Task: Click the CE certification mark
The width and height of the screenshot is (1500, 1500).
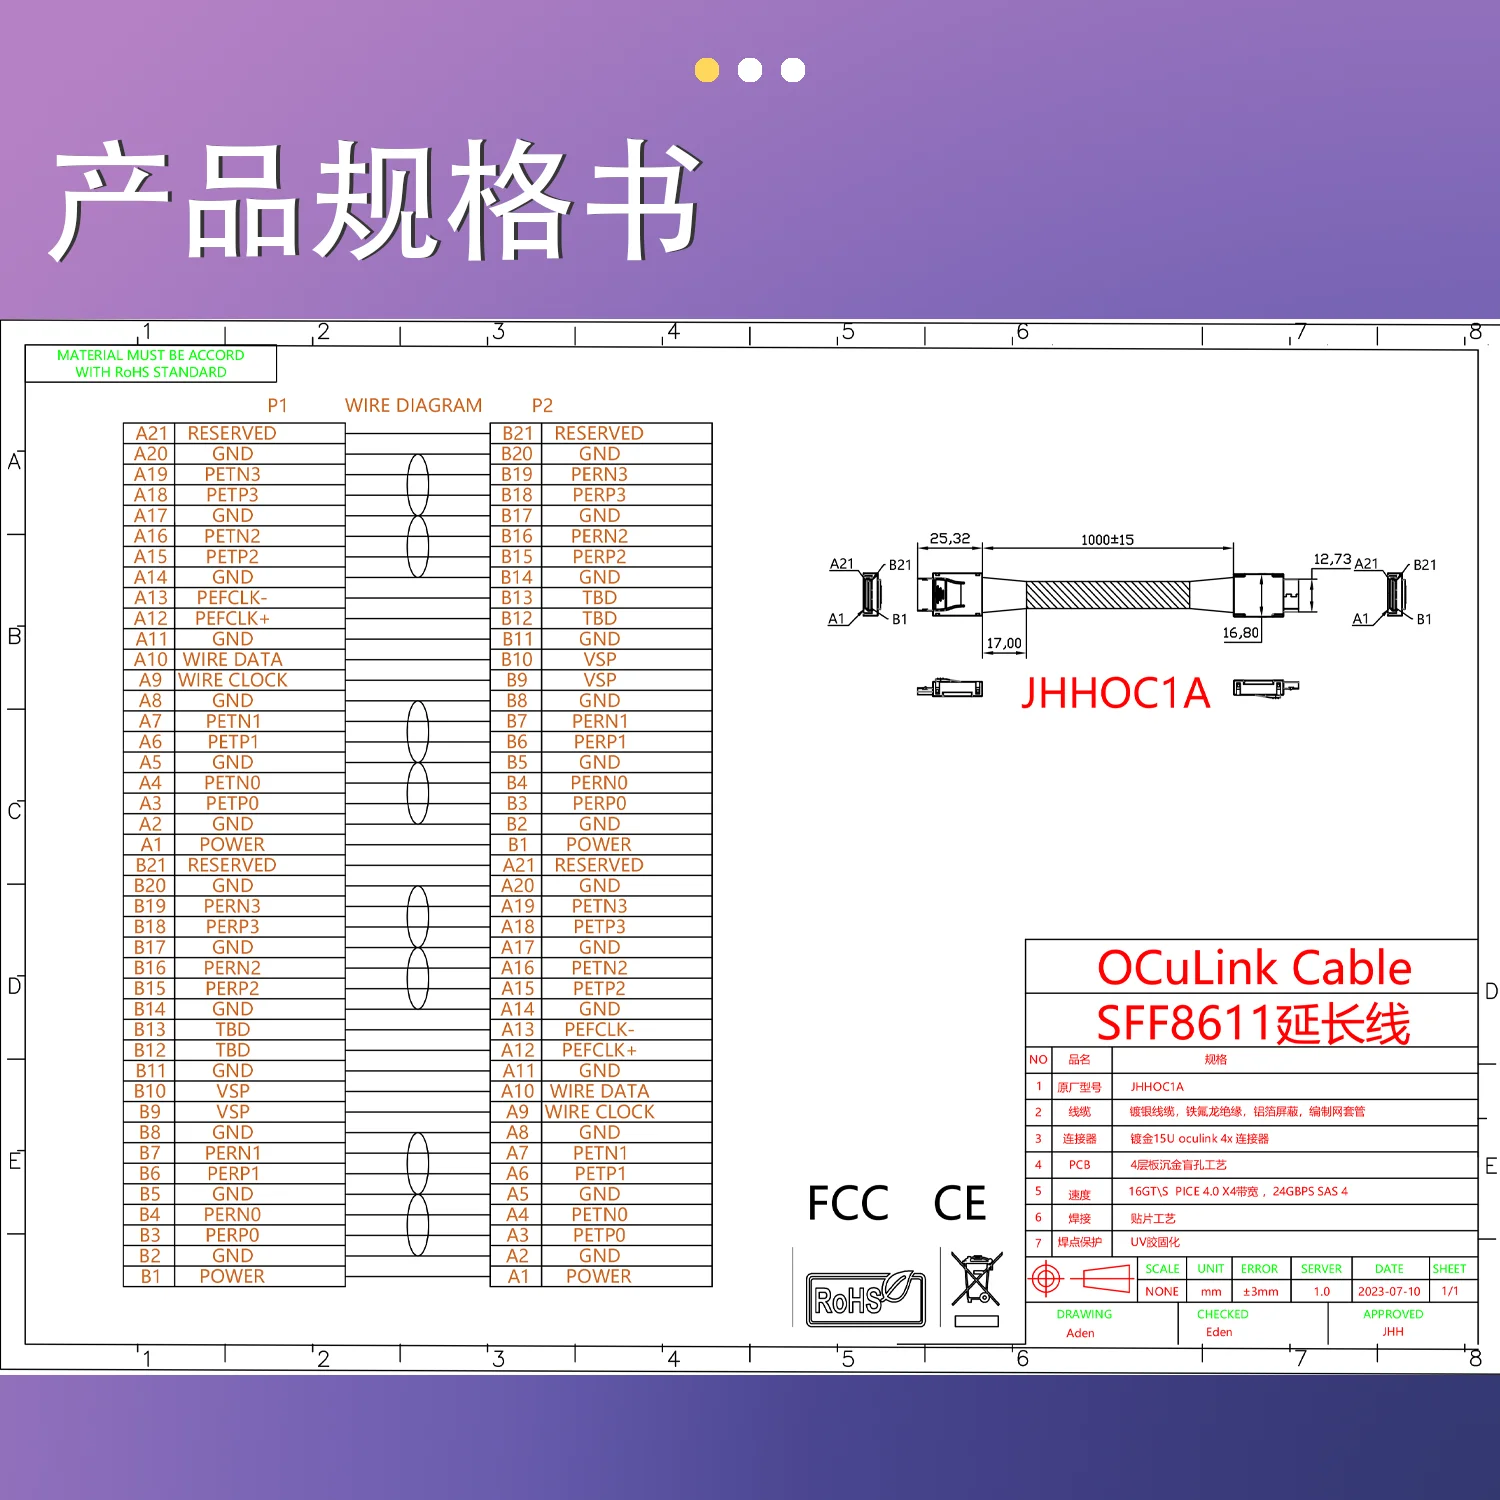Action: (959, 1203)
